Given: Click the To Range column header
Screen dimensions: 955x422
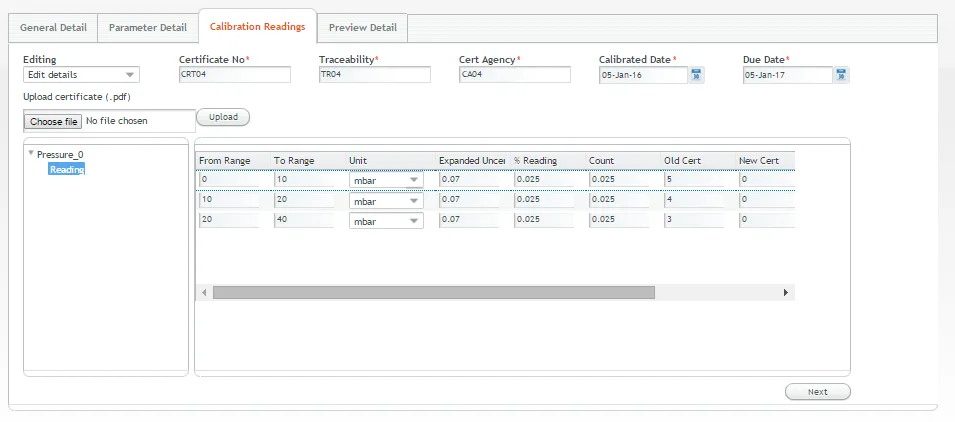Looking at the screenshot, I should (307, 161).
